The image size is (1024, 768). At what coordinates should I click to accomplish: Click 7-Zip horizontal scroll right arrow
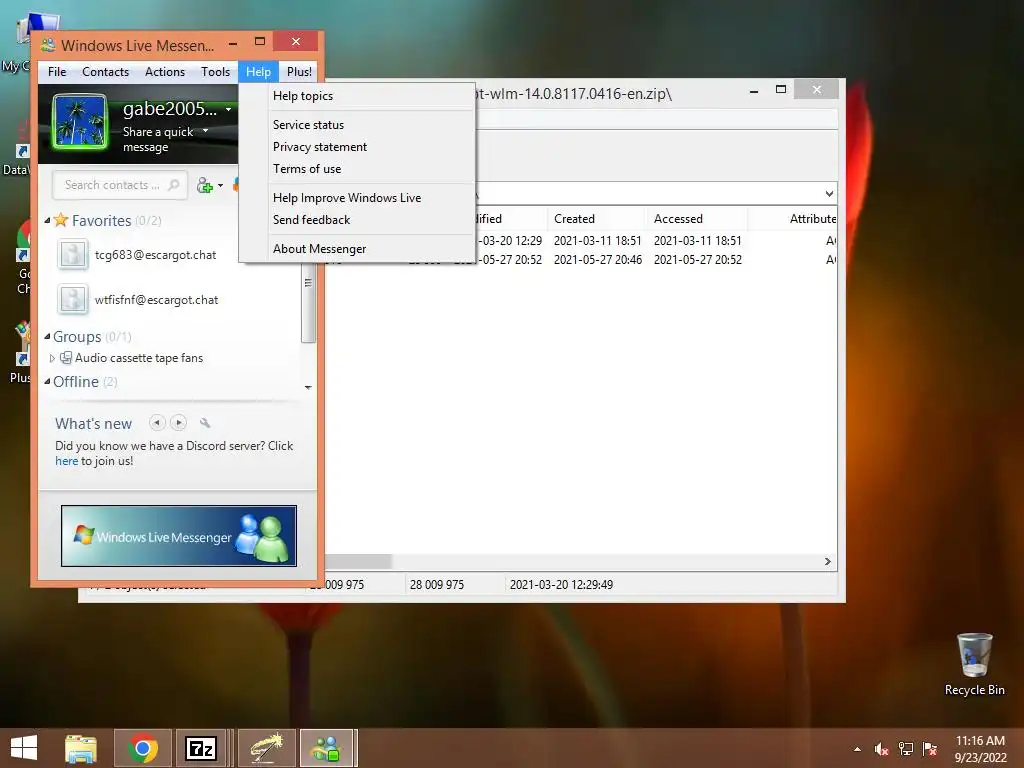(x=827, y=562)
